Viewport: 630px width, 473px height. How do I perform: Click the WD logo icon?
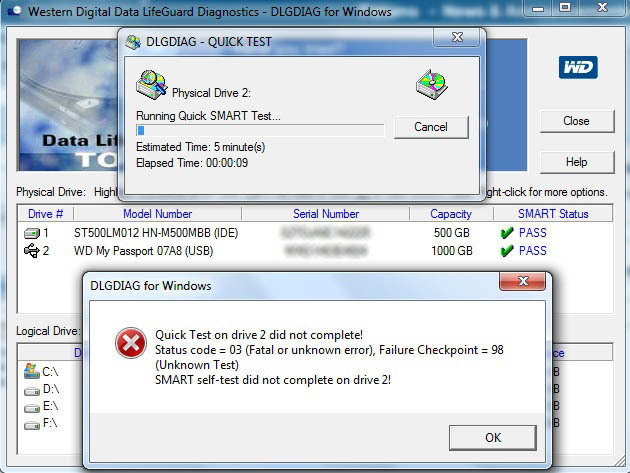click(578, 67)
